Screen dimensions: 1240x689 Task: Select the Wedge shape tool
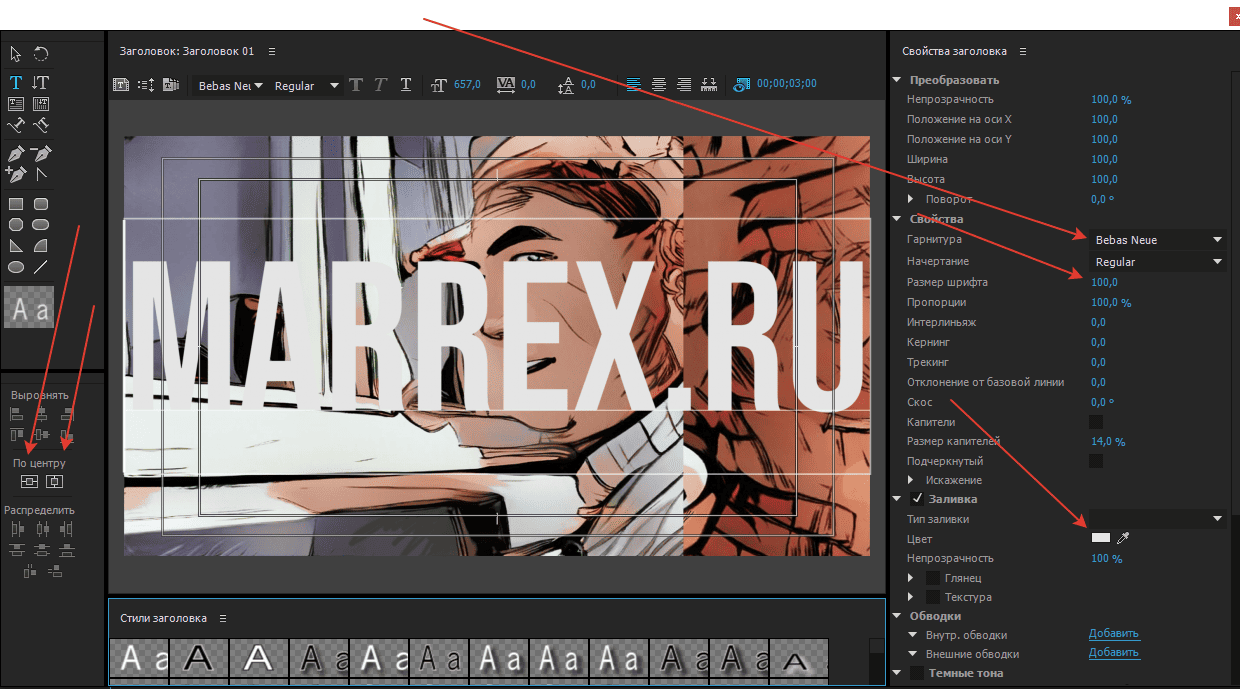(16, 245)
